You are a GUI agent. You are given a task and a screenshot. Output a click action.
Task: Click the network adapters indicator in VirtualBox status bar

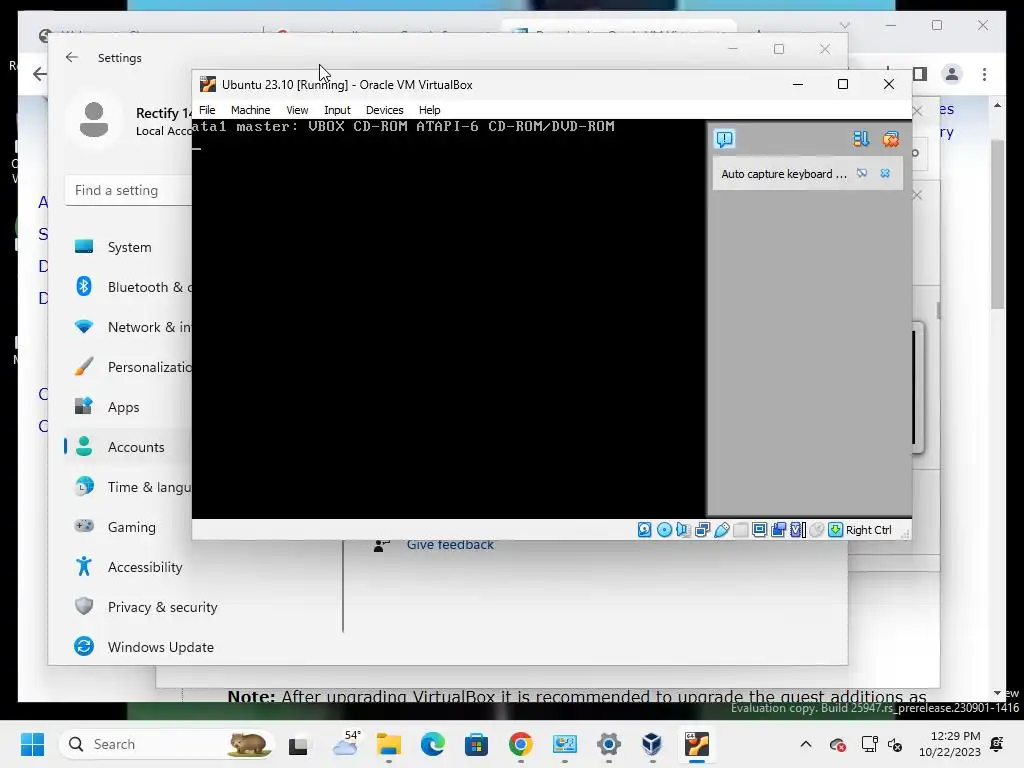[x=703, y=530]
